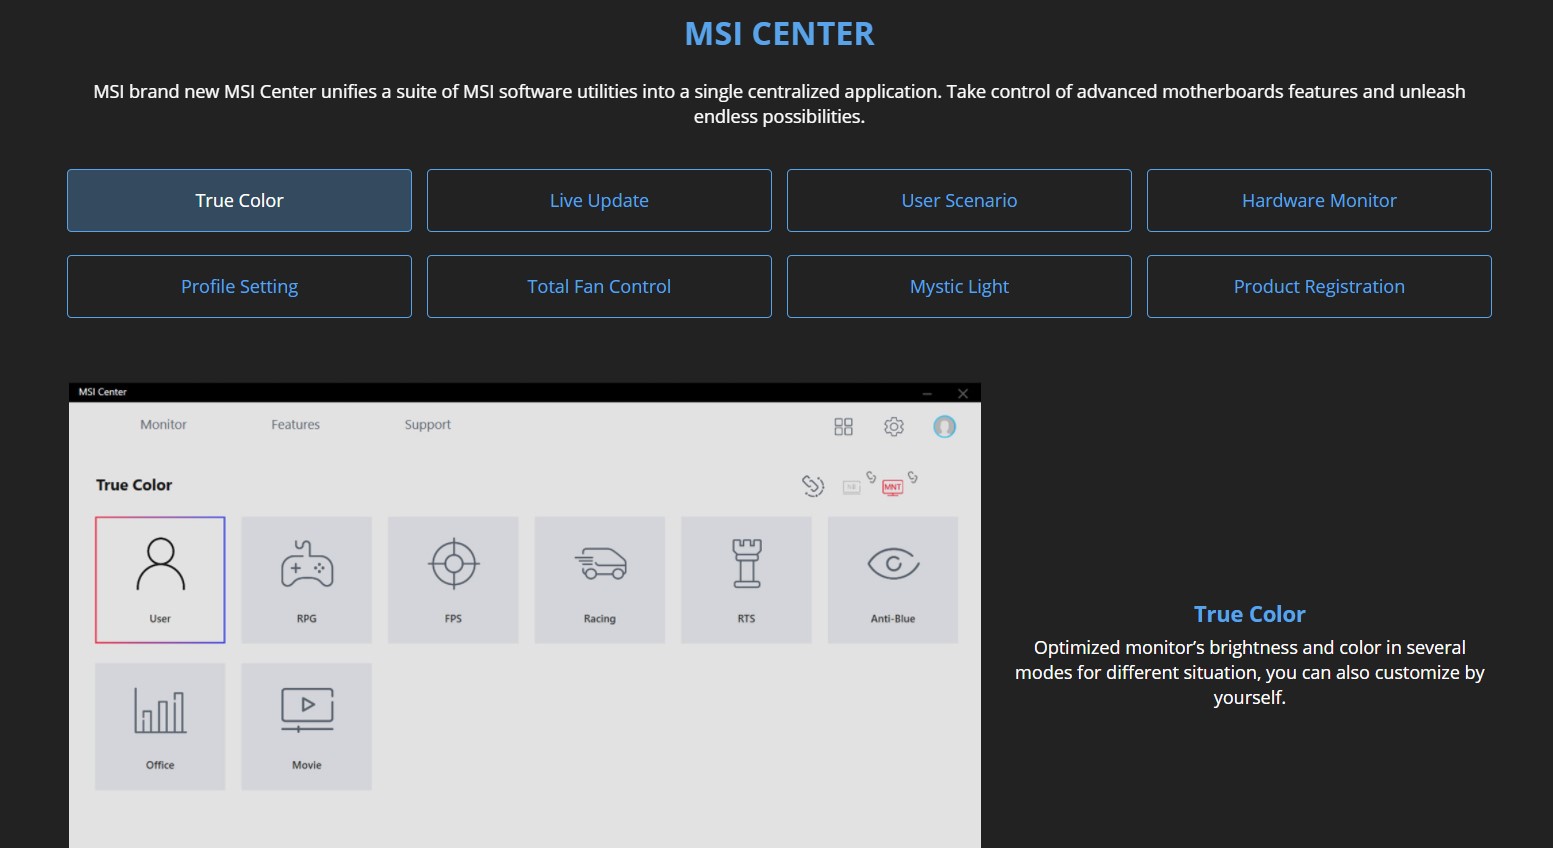Go to the Monitor tab
The image size is (1553, 848).
tap(163, 425)
